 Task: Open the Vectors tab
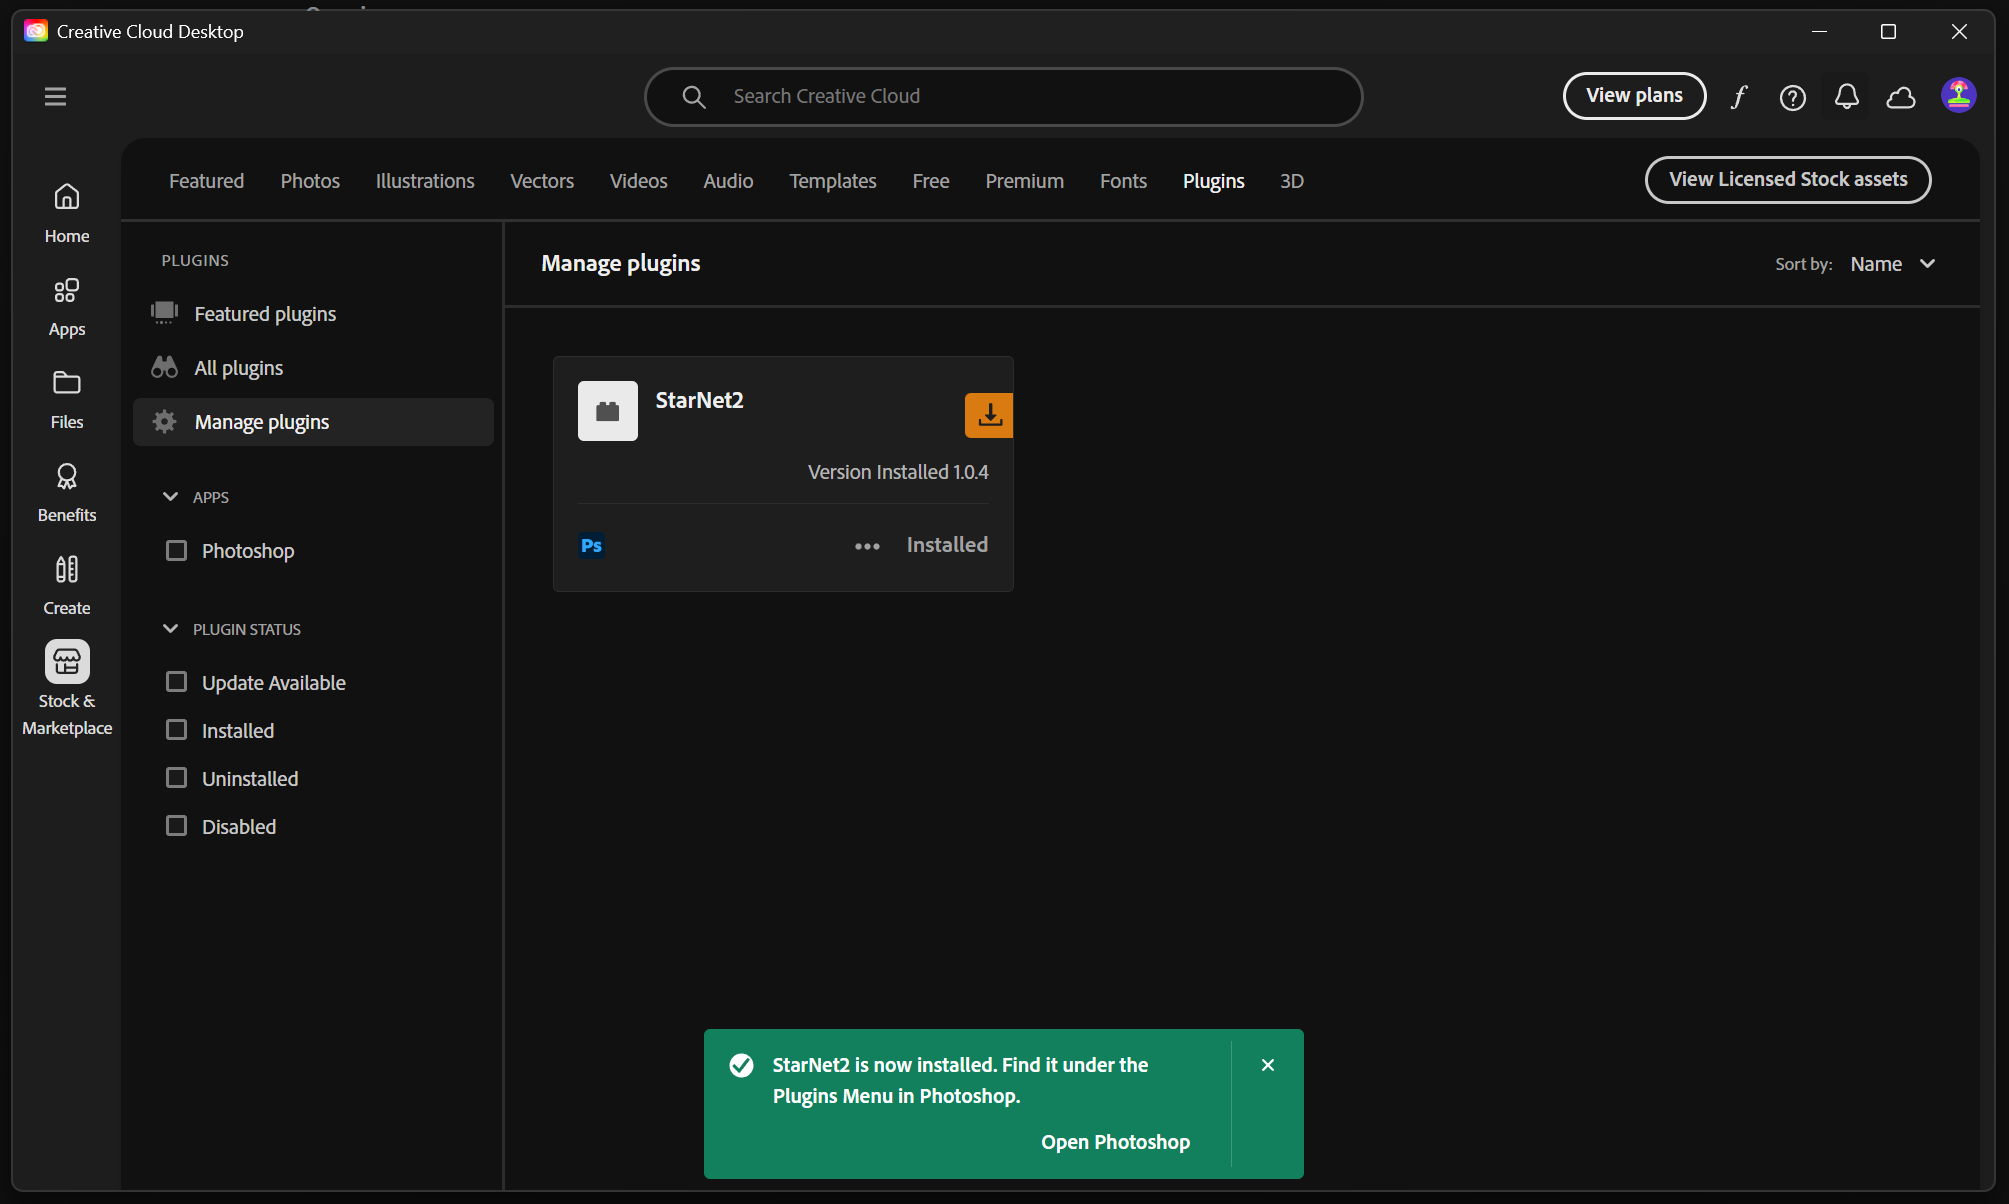(542, 181)
